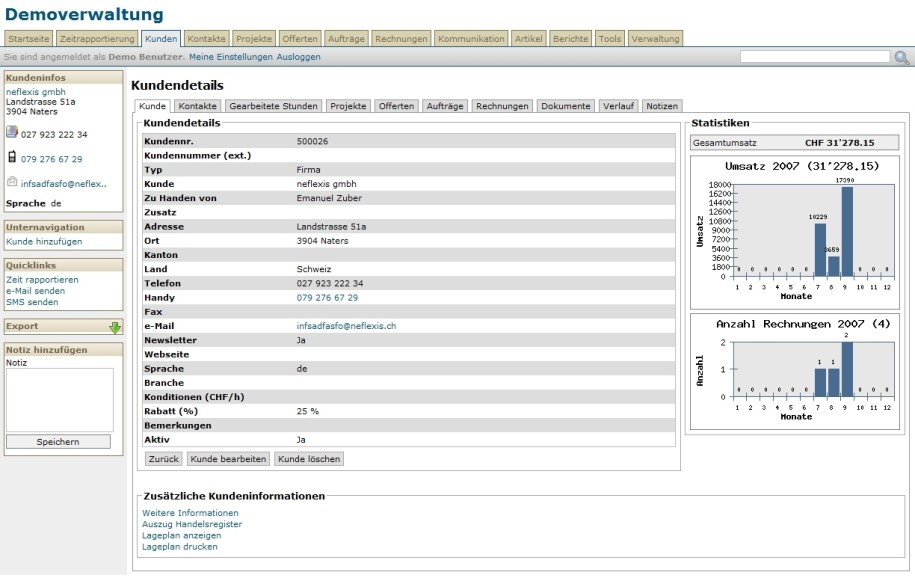The image size is (915, 578).
Task: Open the Weitere Informationen link
Action: [x=190, y=513]
